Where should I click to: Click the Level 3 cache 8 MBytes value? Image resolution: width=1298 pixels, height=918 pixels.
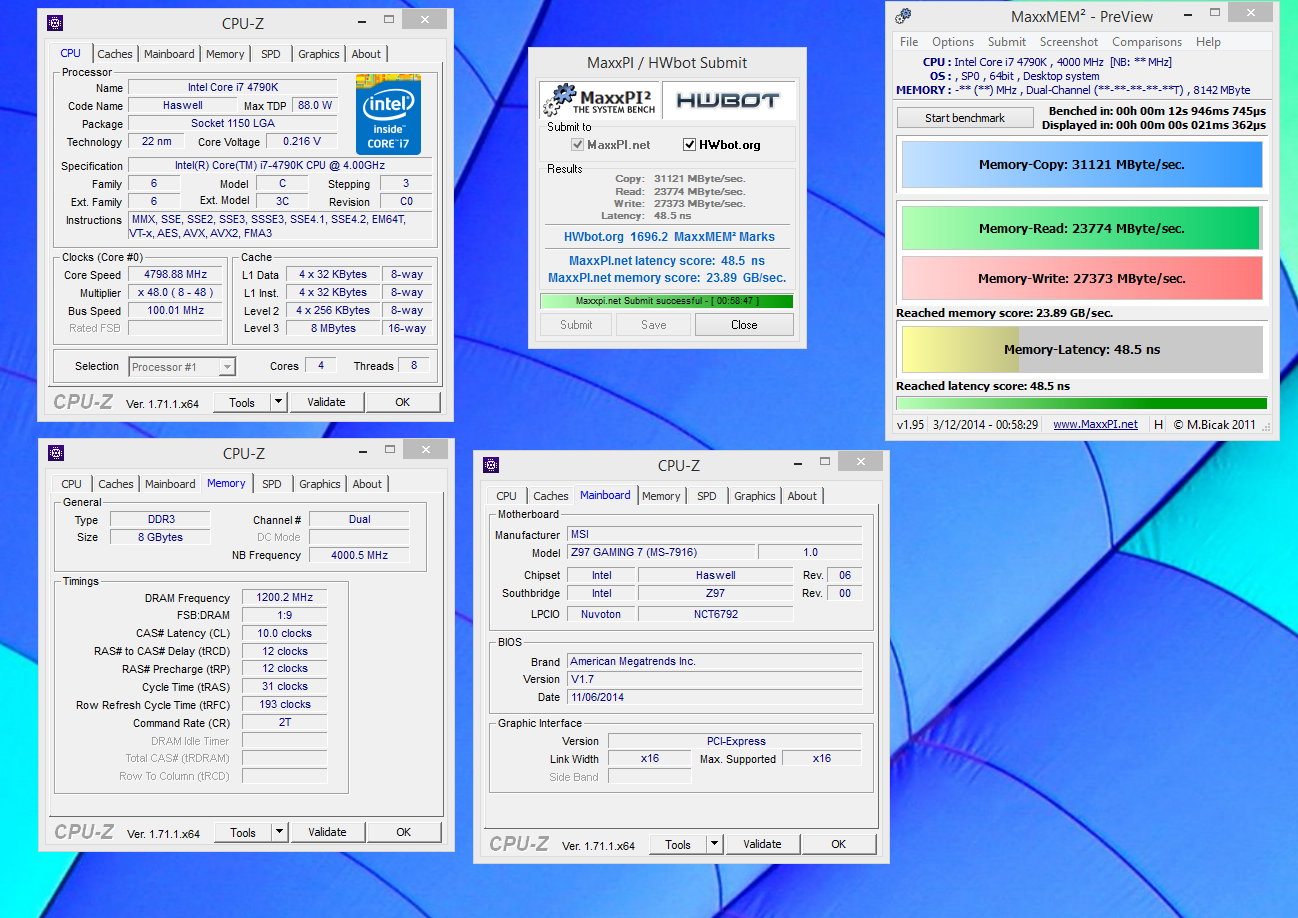coord(333,328)
